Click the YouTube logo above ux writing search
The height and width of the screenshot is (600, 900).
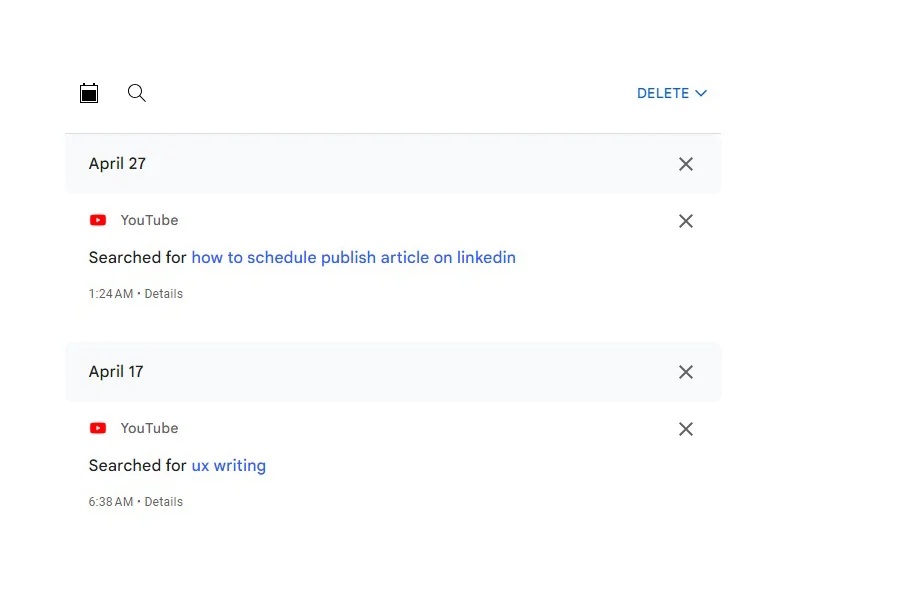(98, 428)
